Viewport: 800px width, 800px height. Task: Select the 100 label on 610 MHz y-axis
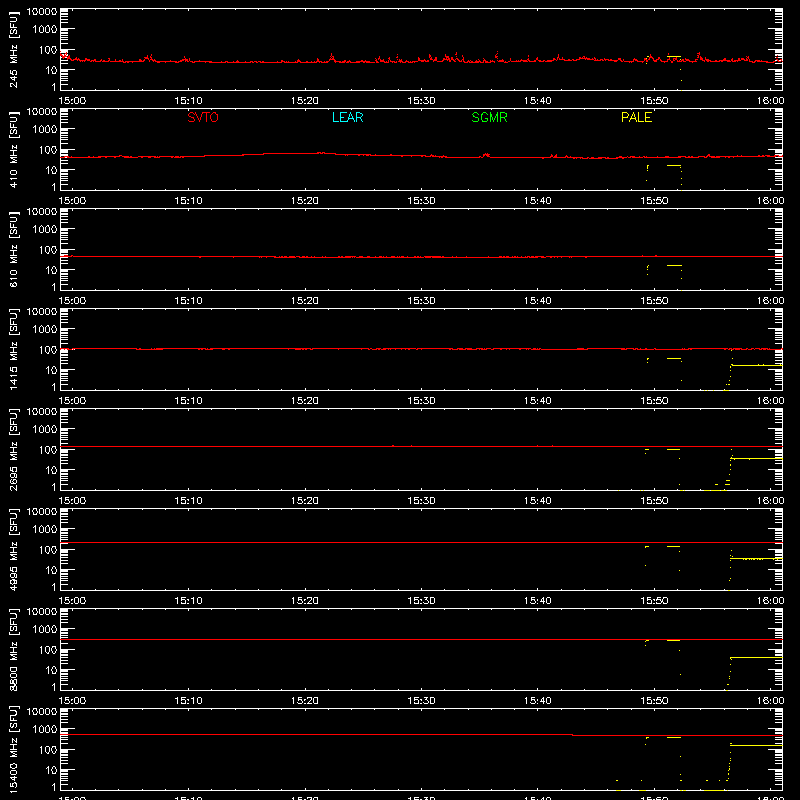click(48, 250)
